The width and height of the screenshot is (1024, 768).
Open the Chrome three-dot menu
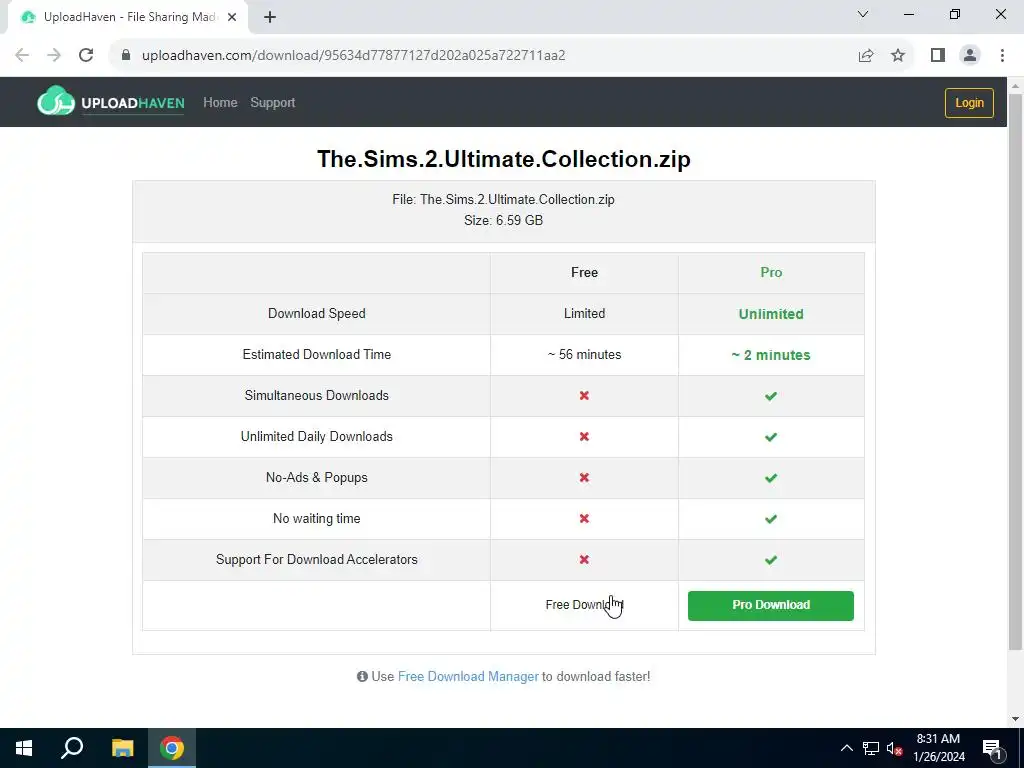1002,56
